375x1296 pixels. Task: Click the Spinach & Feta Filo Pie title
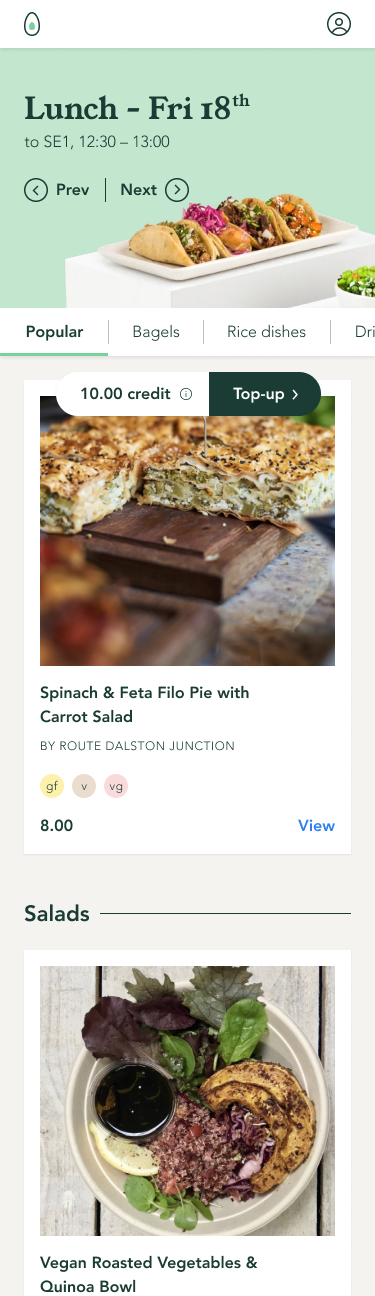(145, 704)
